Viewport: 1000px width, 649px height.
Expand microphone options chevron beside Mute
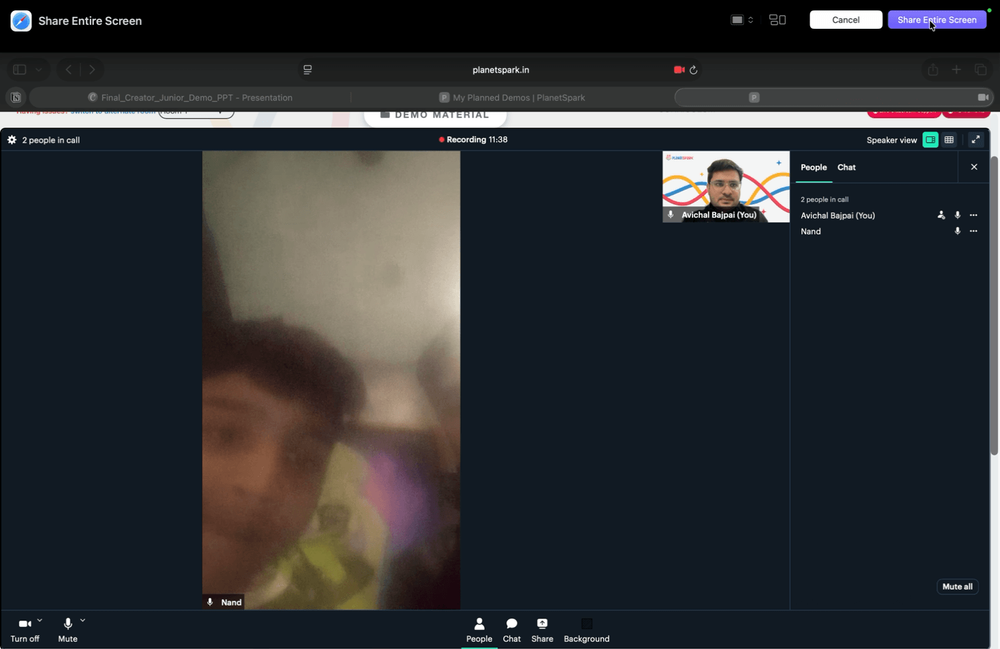click(x=82, y=620)
